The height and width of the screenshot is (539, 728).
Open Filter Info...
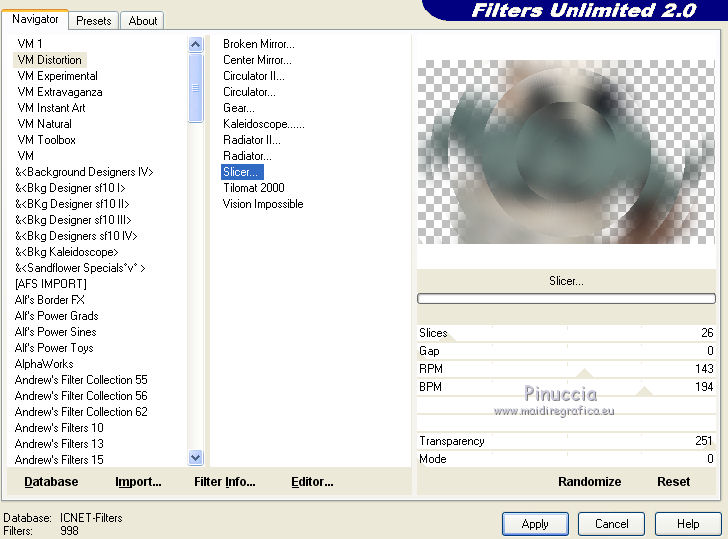pyautogui.click(x=225, y=481)
